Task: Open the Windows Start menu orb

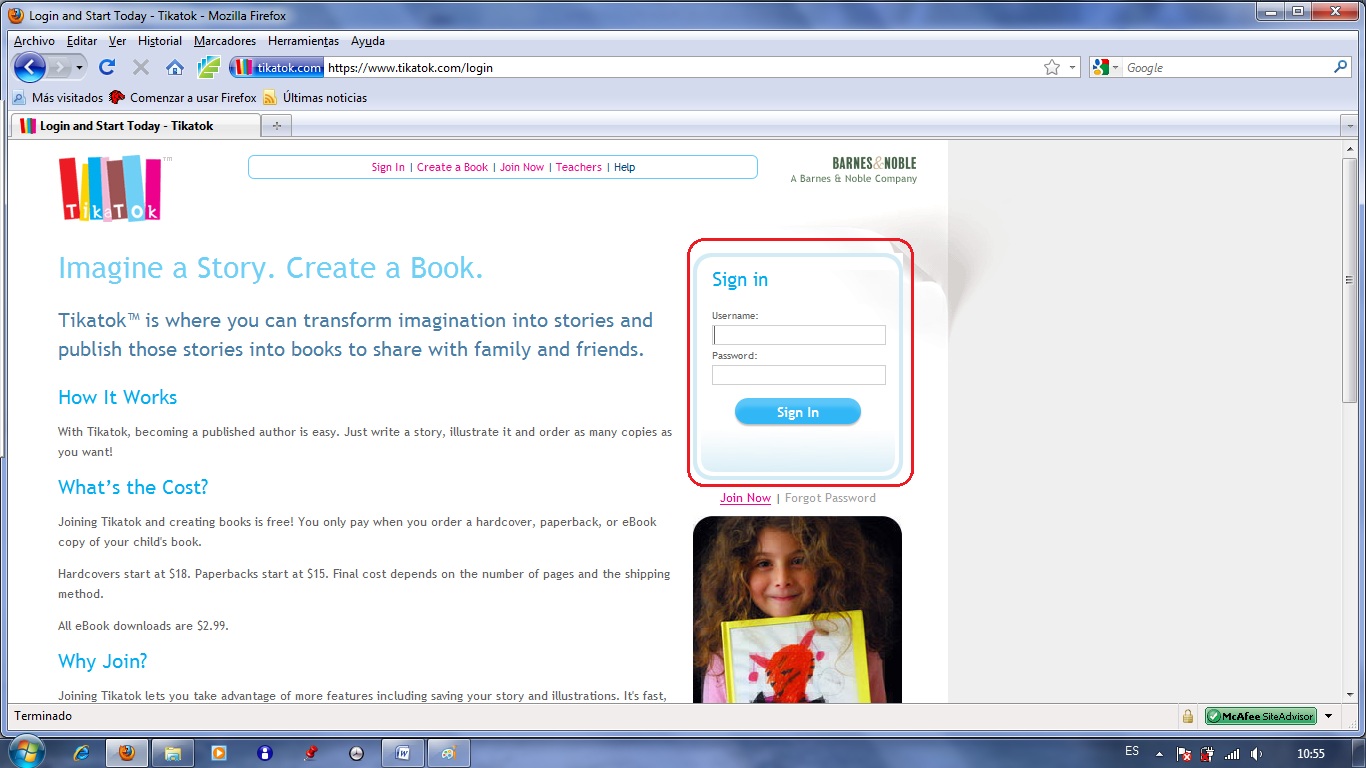Action: coord(25,752)
